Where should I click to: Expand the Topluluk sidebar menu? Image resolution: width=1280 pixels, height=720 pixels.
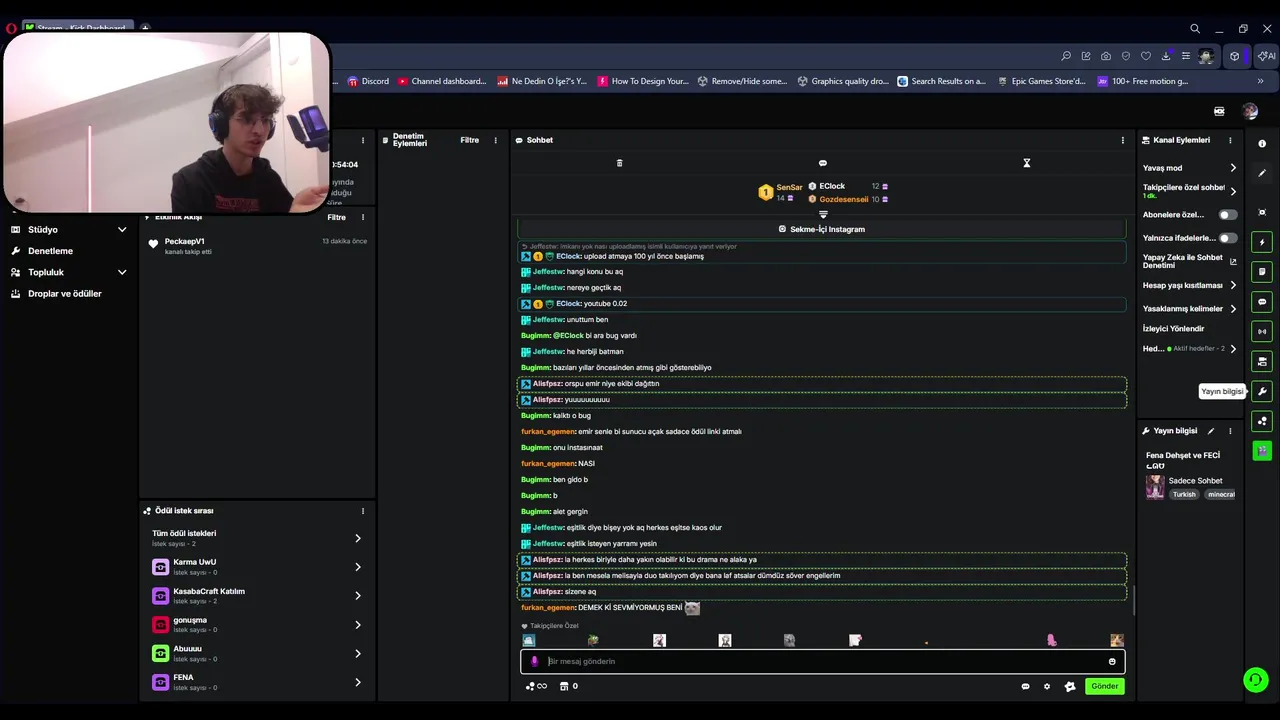pyautogui.click(x=70, y=272)
